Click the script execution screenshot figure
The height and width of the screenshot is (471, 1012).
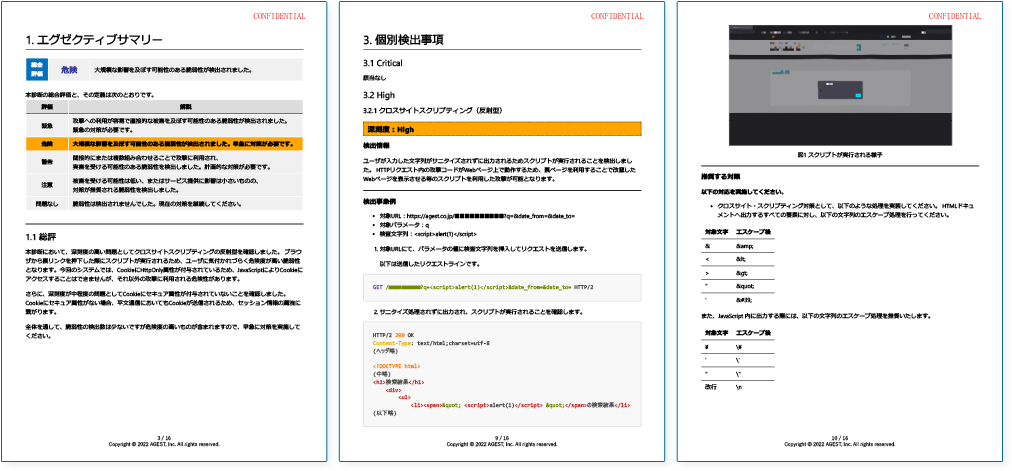(840, 85)
